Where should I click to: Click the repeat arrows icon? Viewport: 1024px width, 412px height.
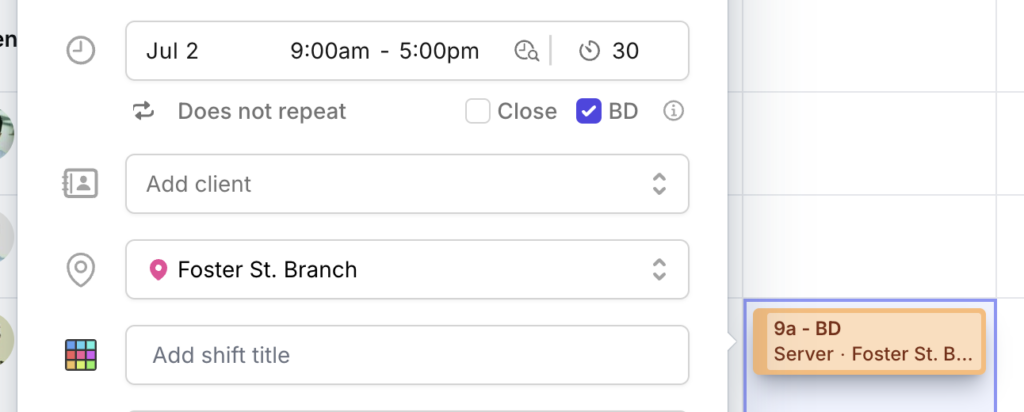(144, 111)
